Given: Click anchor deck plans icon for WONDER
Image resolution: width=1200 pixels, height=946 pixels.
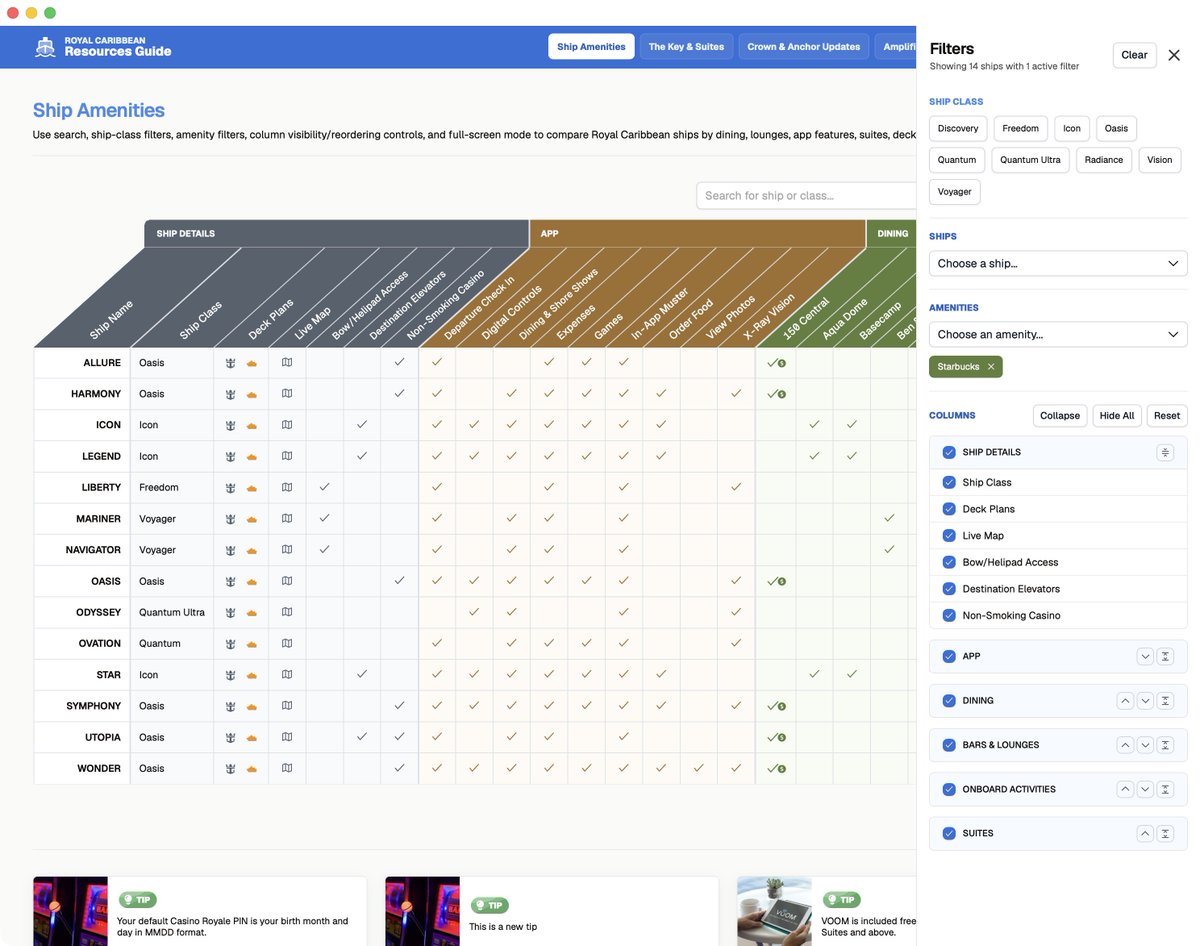Looking at the screenshot, I should (x=230, y=769).
